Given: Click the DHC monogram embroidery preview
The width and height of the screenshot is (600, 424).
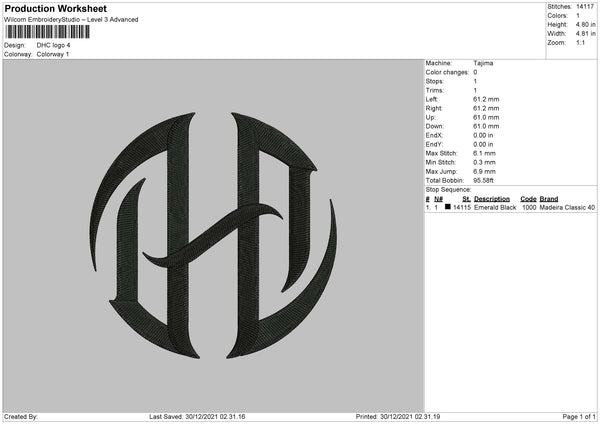Looking at the screenshot, I should point(214,235).
